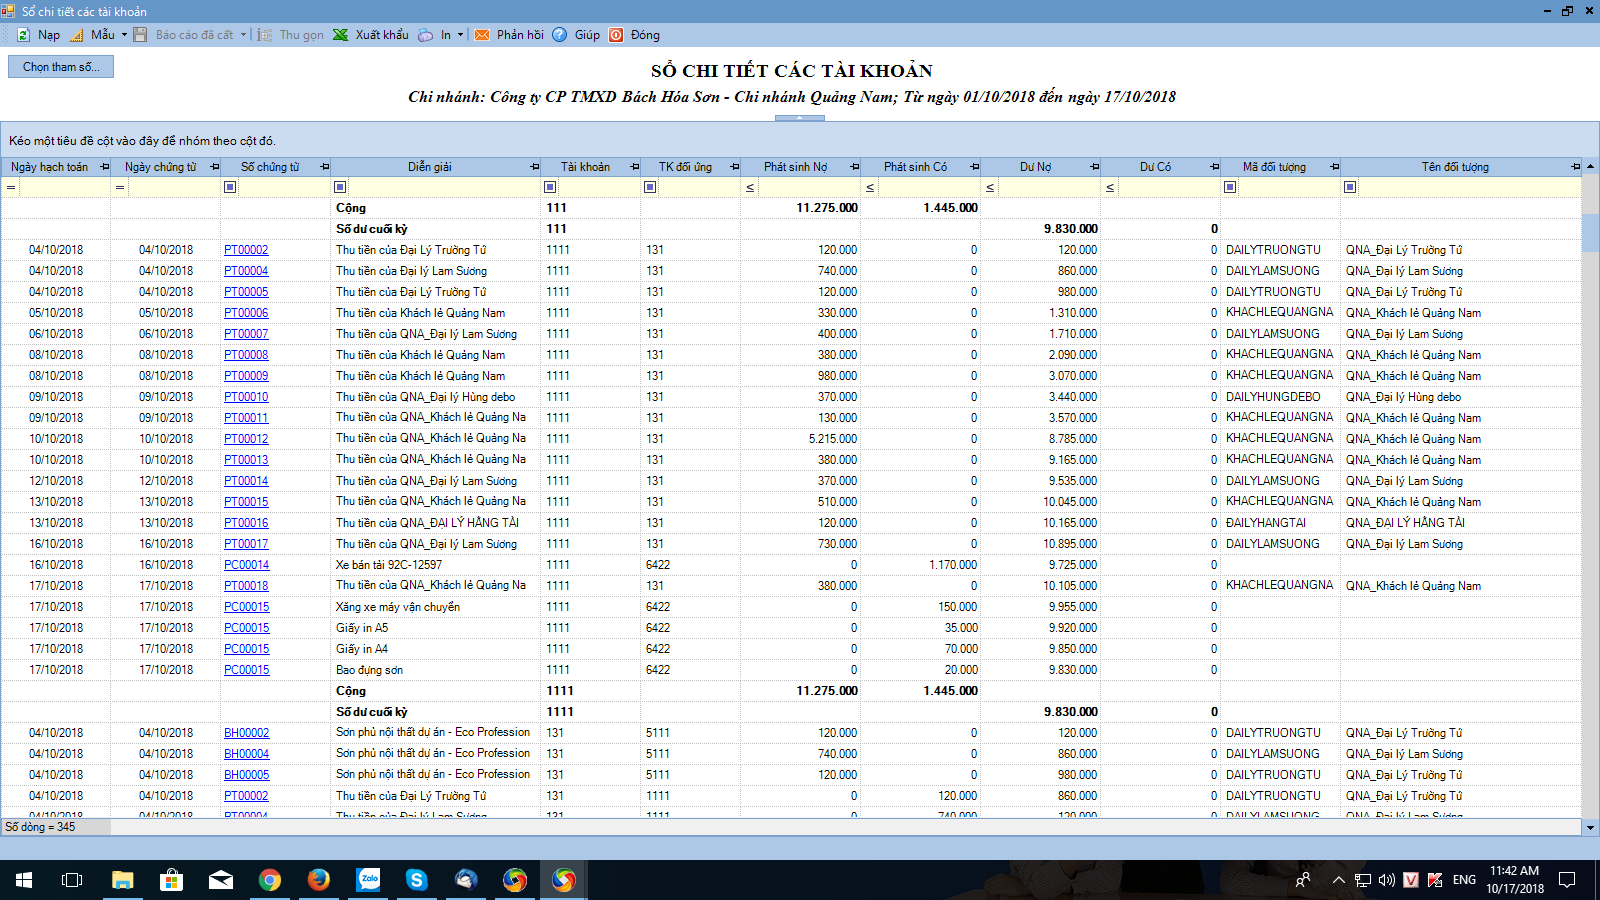The image size is (1600, 900).
Task: Click the Thu gọn collapse toolbar icon
Action: click(265, 35)
